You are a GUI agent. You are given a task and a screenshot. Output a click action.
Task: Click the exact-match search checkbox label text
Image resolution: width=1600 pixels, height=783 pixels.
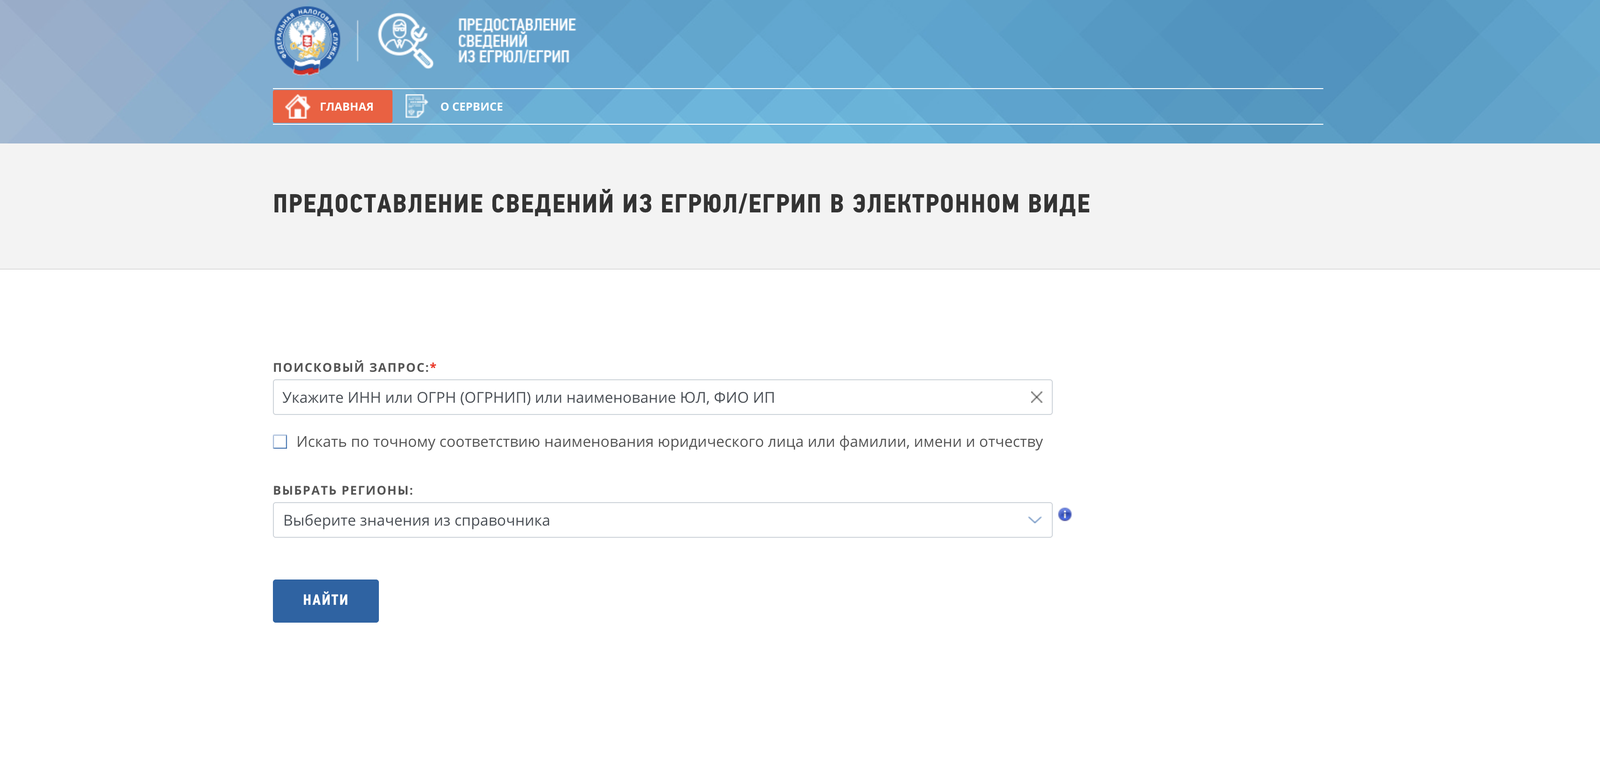(669, 442)
